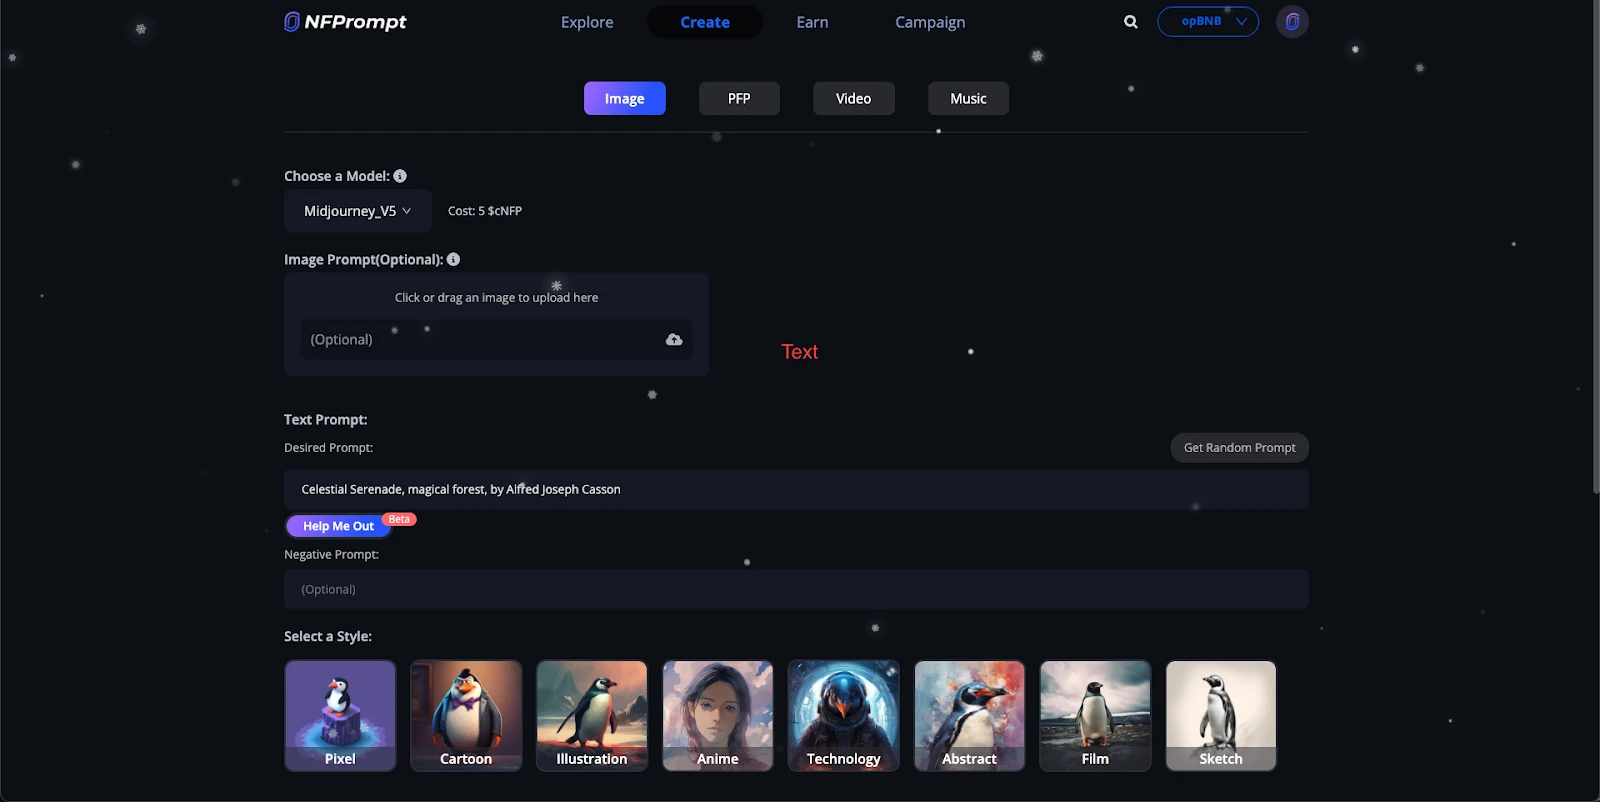Open the search magnifier icon
The height and width of the screenshot is (802, 1600).
pyautogui.click(x=1130, y=22)
